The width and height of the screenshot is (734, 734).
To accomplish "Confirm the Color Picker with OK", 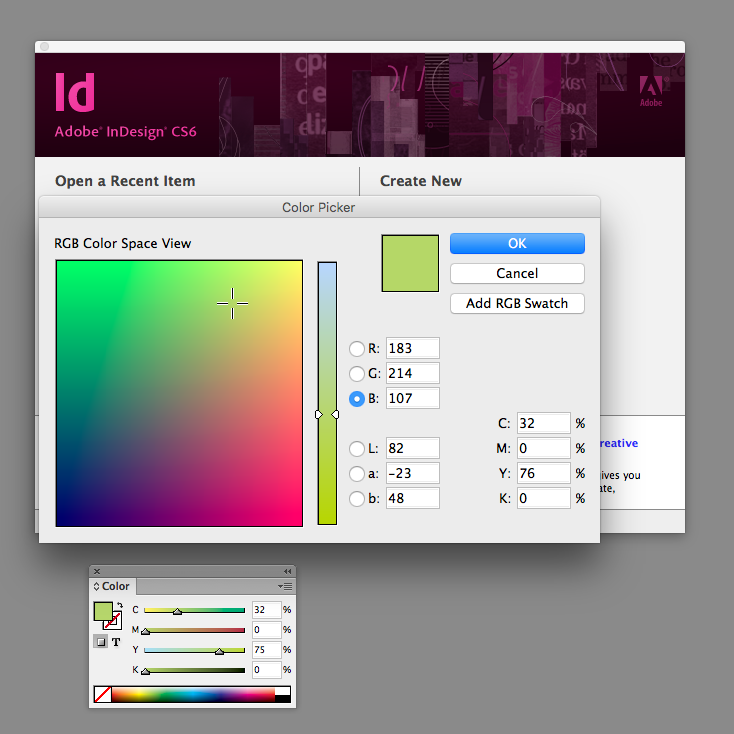I will pyautogui.click(x=517, y=243).
